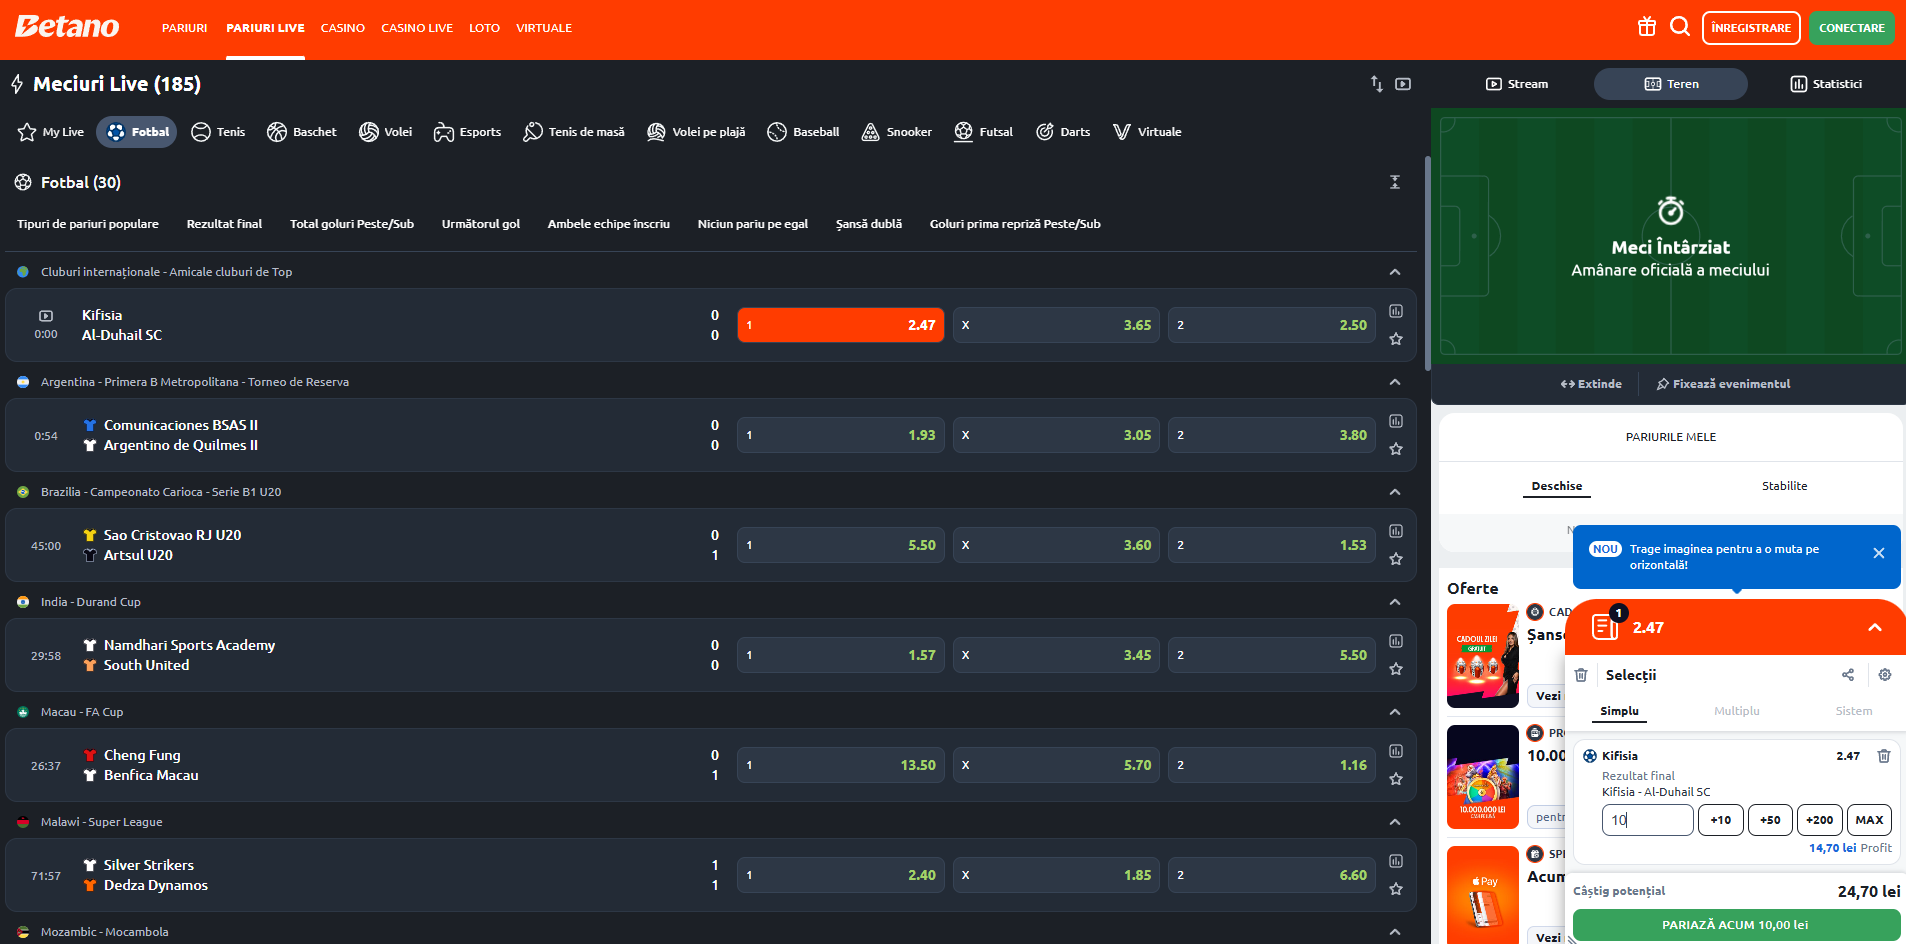The image size is (1906, 944).
Task: Switch to the Statistici tab
Action: point(1826,84)
